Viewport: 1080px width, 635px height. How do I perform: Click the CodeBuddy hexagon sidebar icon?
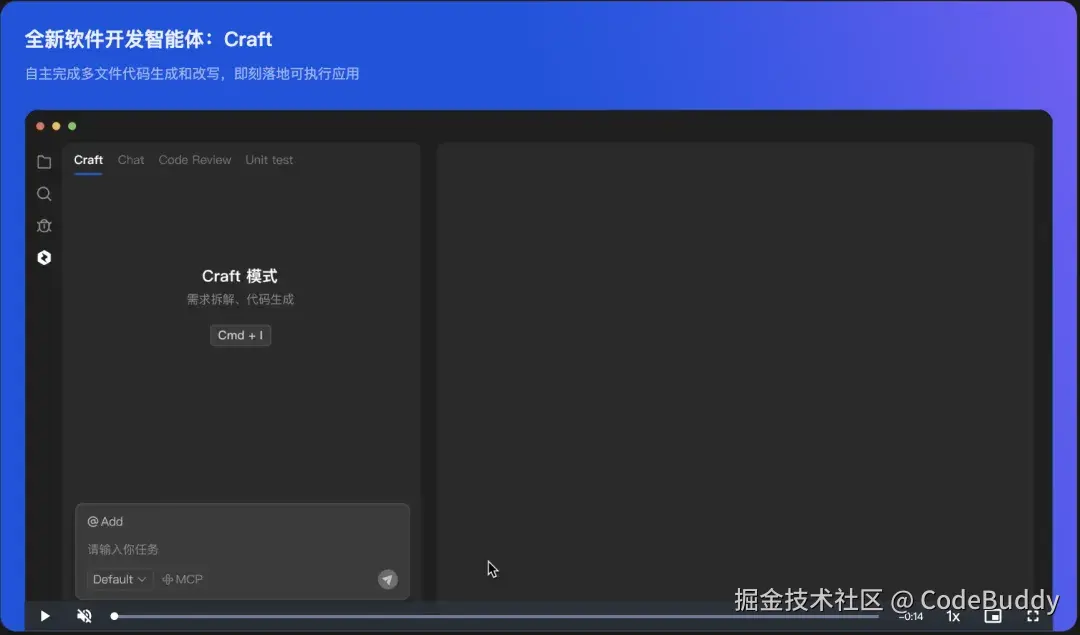point(43,257)
